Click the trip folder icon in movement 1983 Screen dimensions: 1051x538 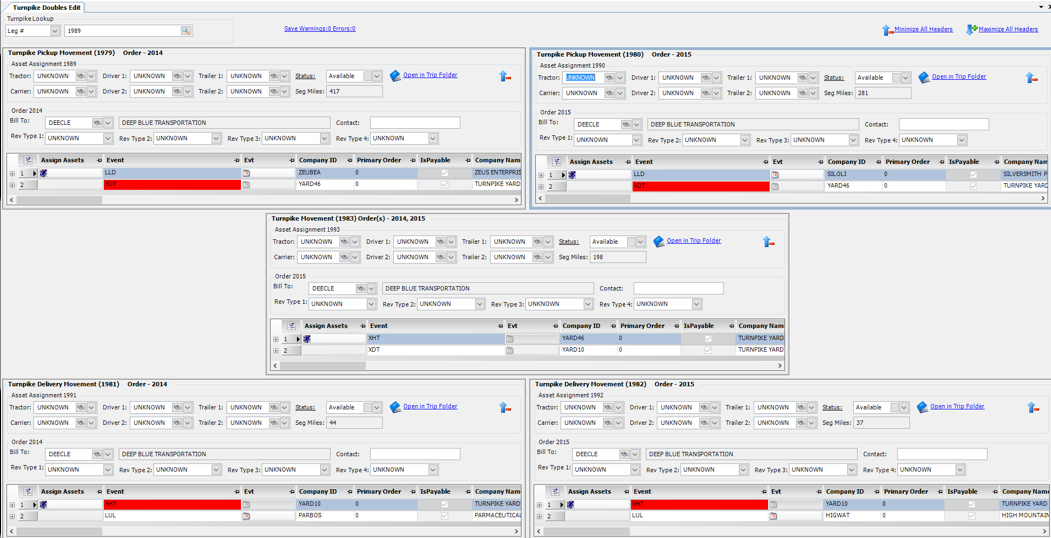coord(658,241)
